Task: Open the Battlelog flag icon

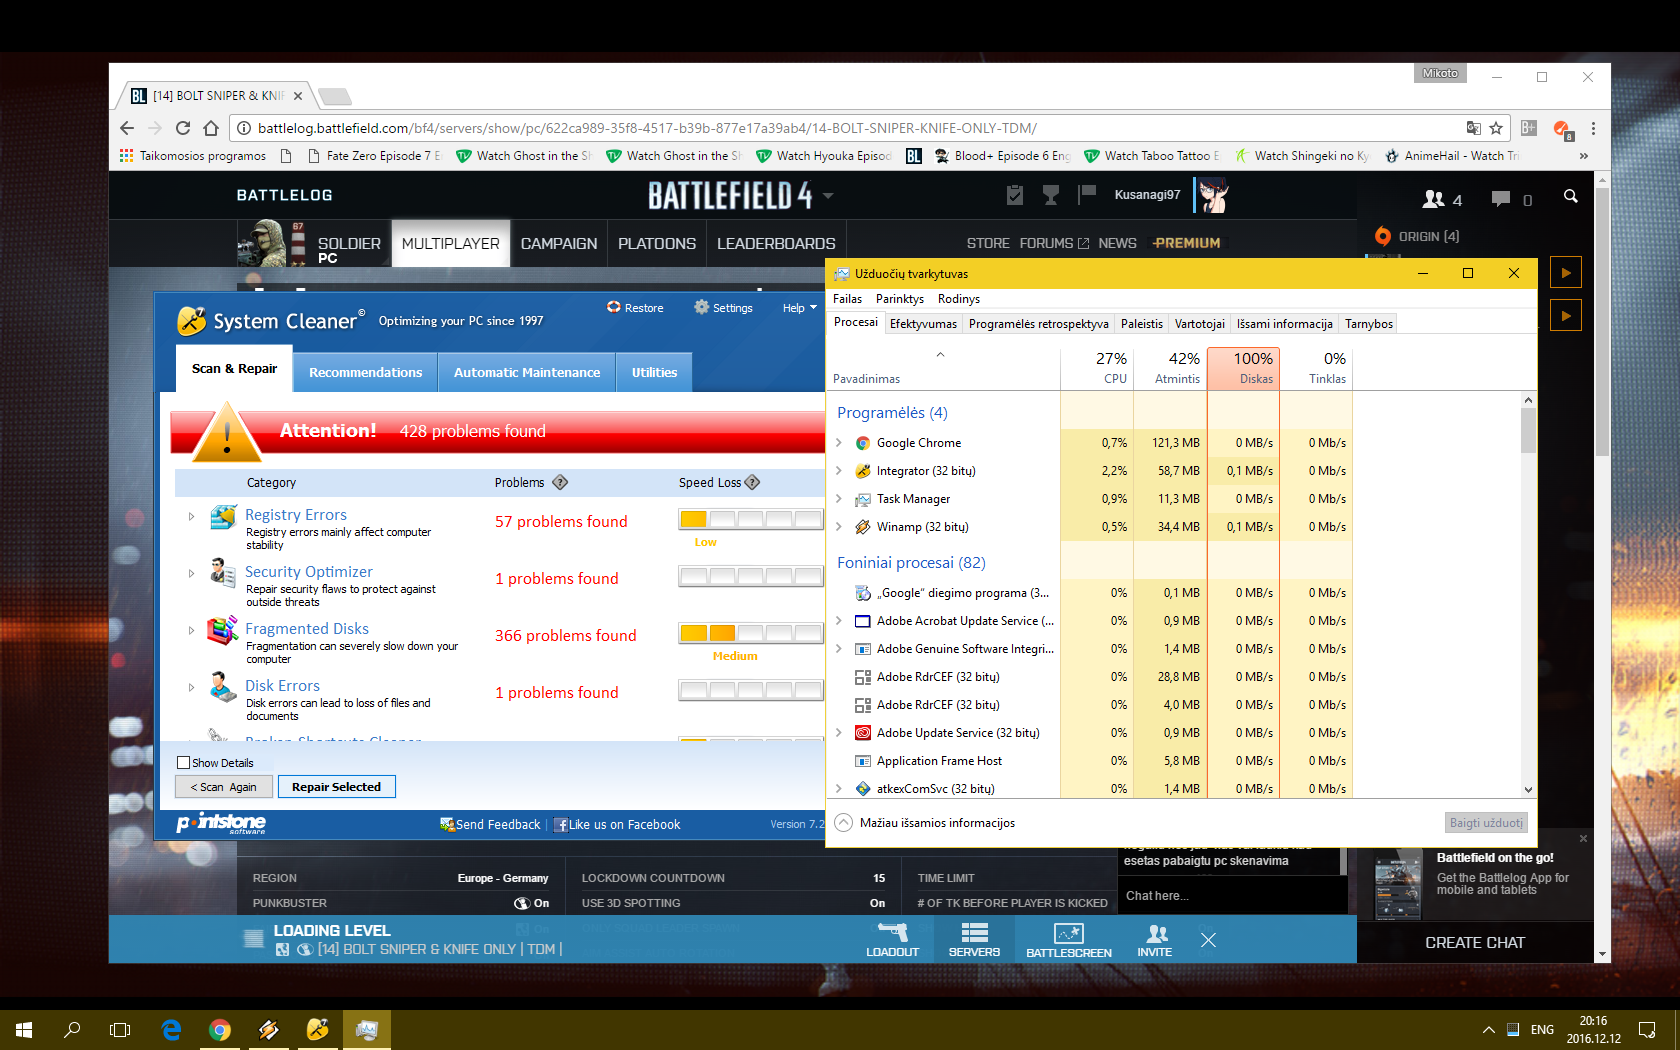Action: (1087, 195)
